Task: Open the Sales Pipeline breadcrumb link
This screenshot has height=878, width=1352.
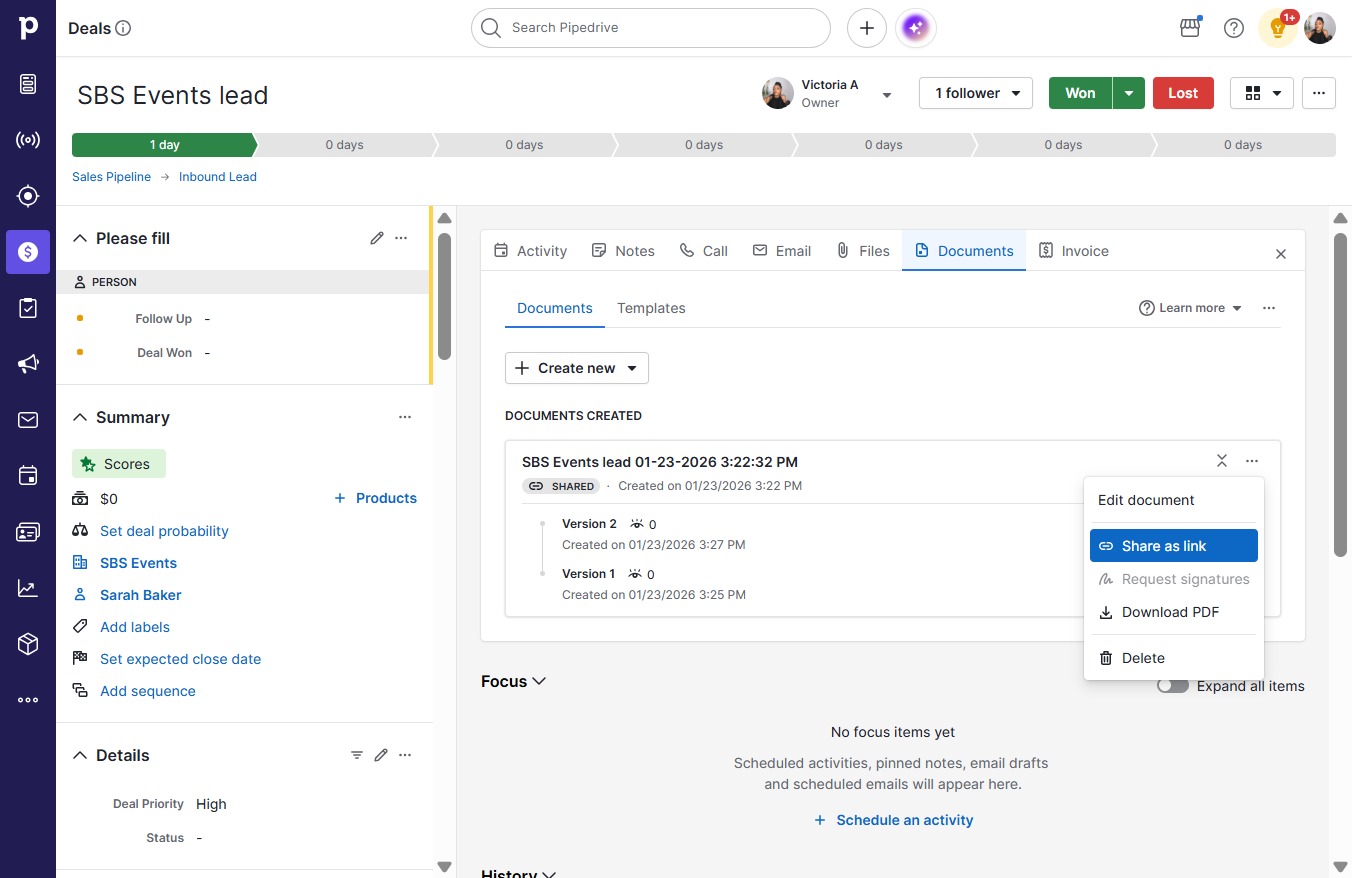Action: click(111, 177)
